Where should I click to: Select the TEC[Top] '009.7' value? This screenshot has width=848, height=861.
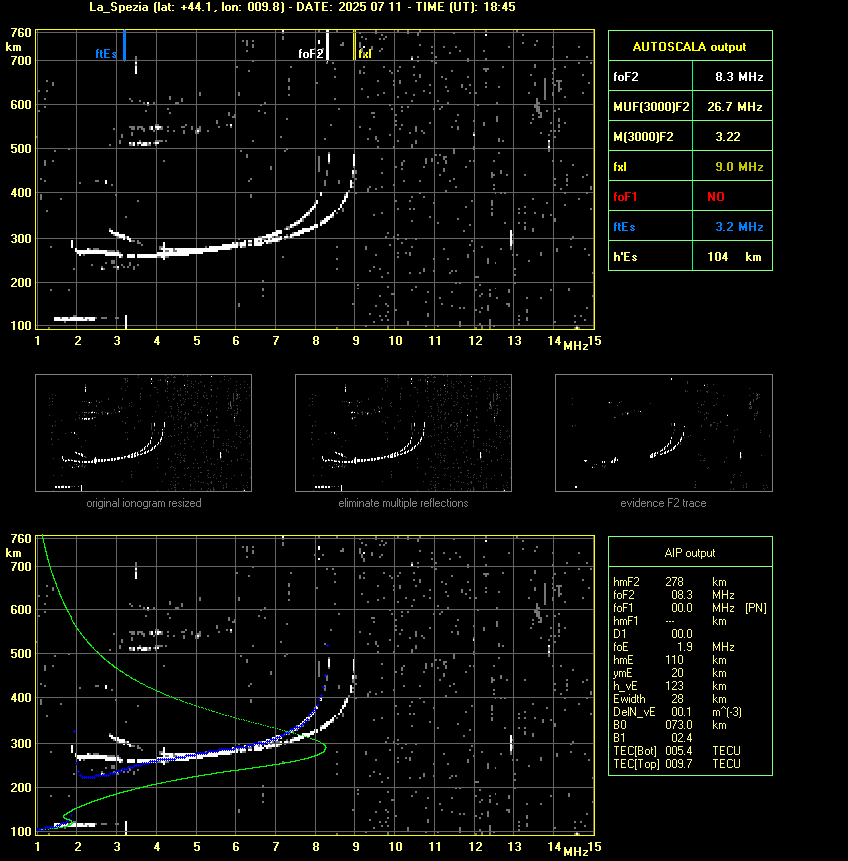pos(679,764)
